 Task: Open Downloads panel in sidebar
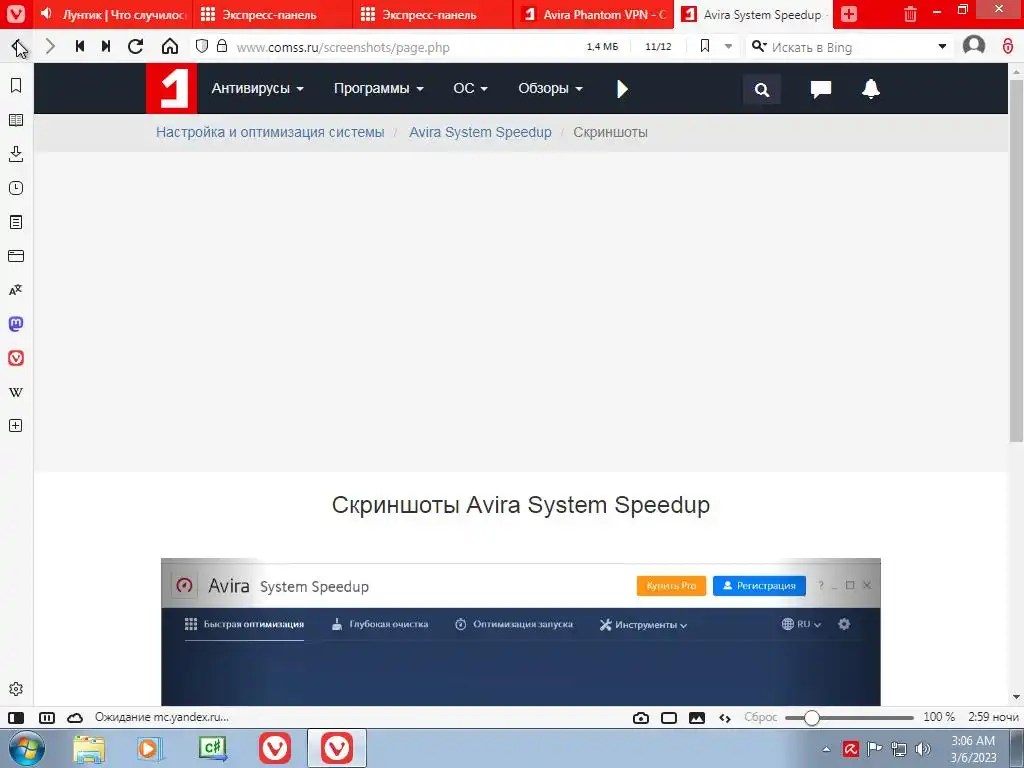(x=16, y=154)
